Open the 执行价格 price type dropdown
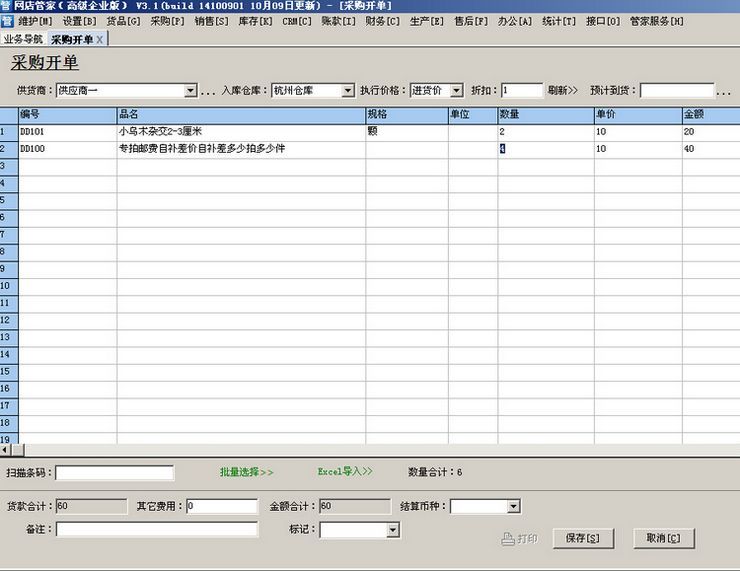The width and height of the screenshot is (740, 571). [457, 91]
